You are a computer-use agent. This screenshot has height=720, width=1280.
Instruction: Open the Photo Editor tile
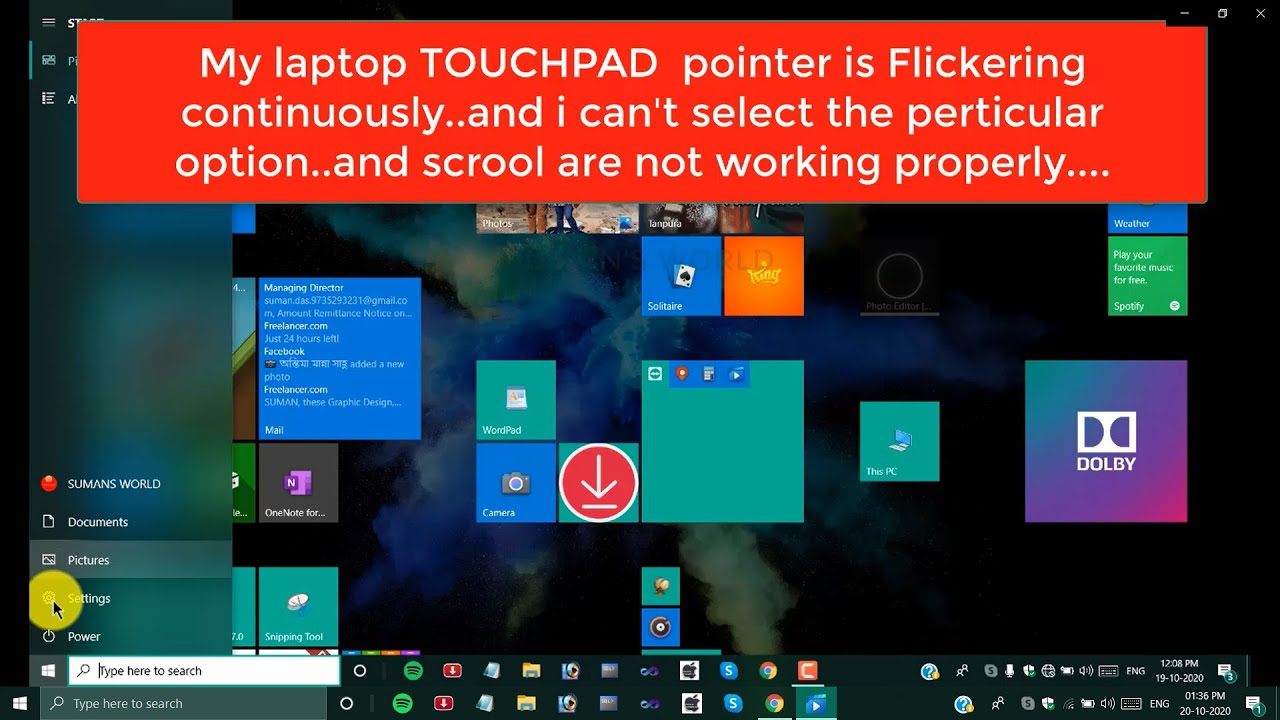point(899,276)
